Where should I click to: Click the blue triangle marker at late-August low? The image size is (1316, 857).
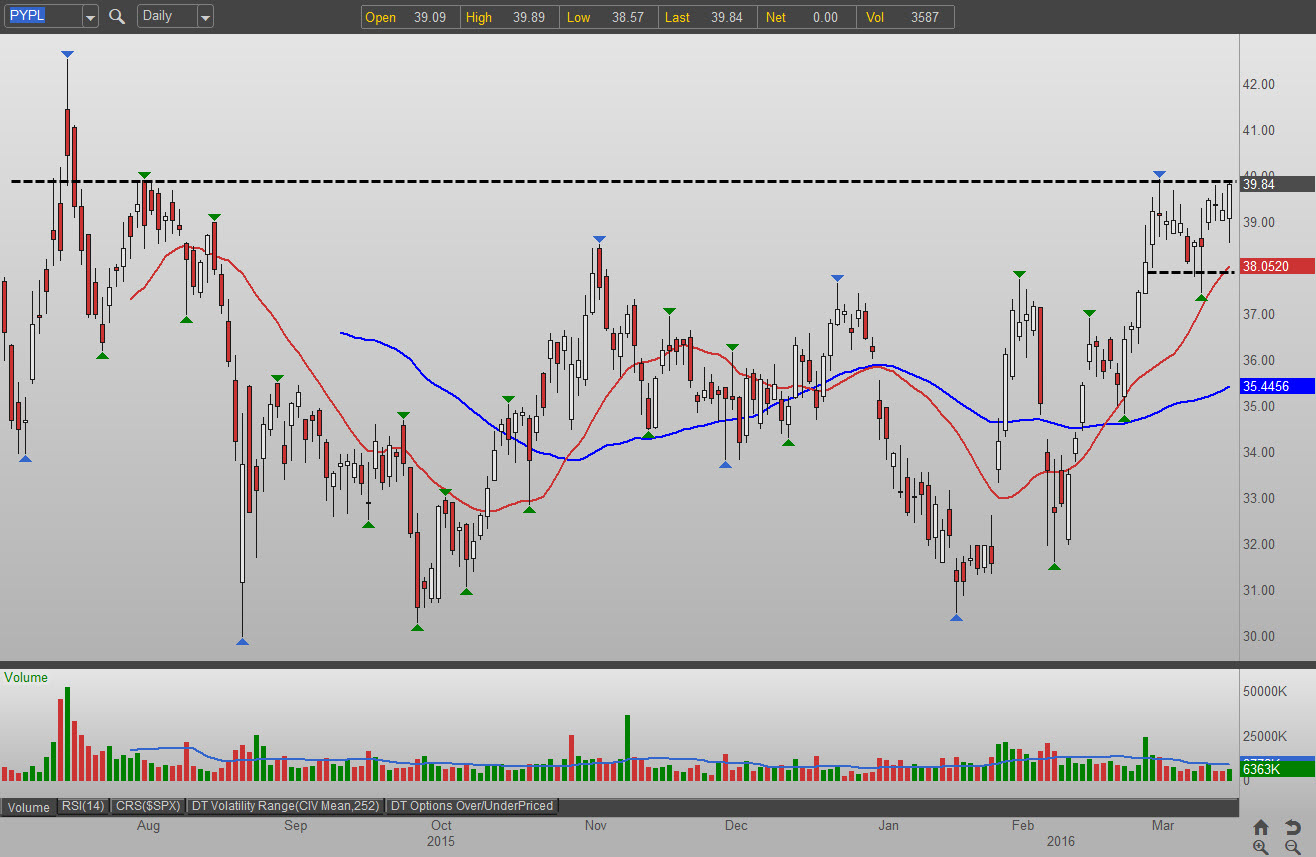(242, 641)
